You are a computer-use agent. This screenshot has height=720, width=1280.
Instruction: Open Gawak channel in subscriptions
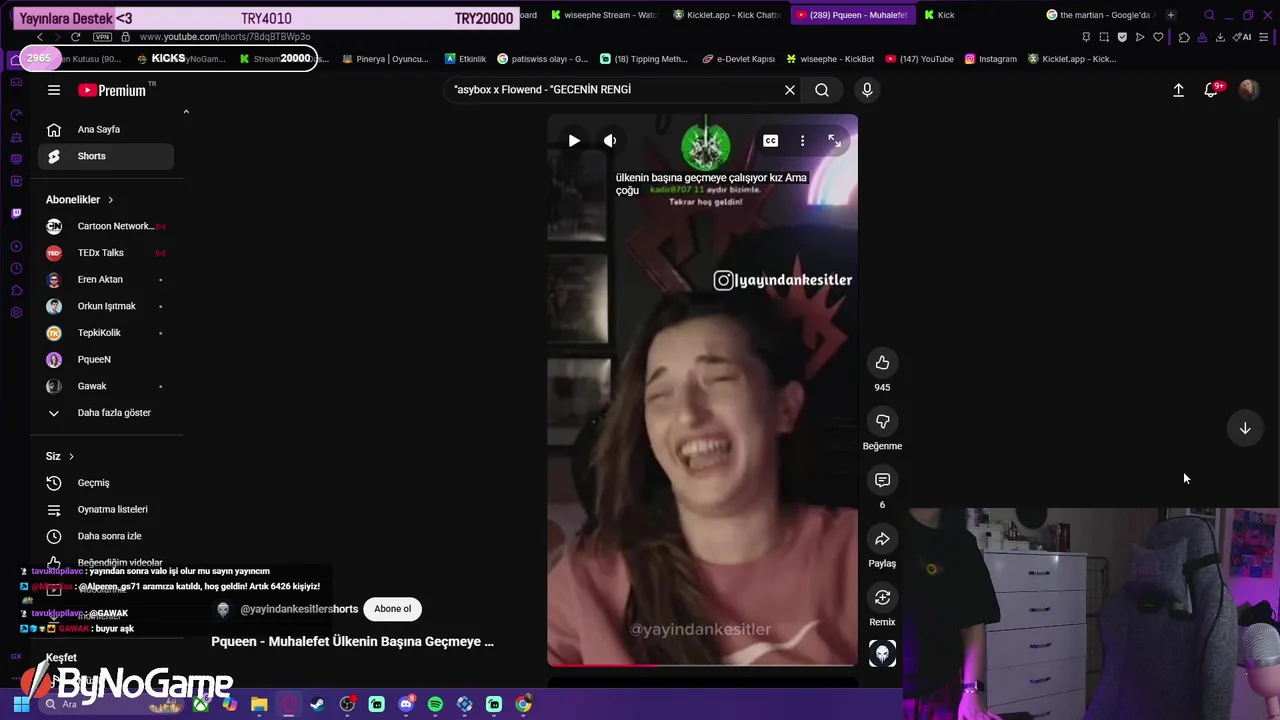106,386
